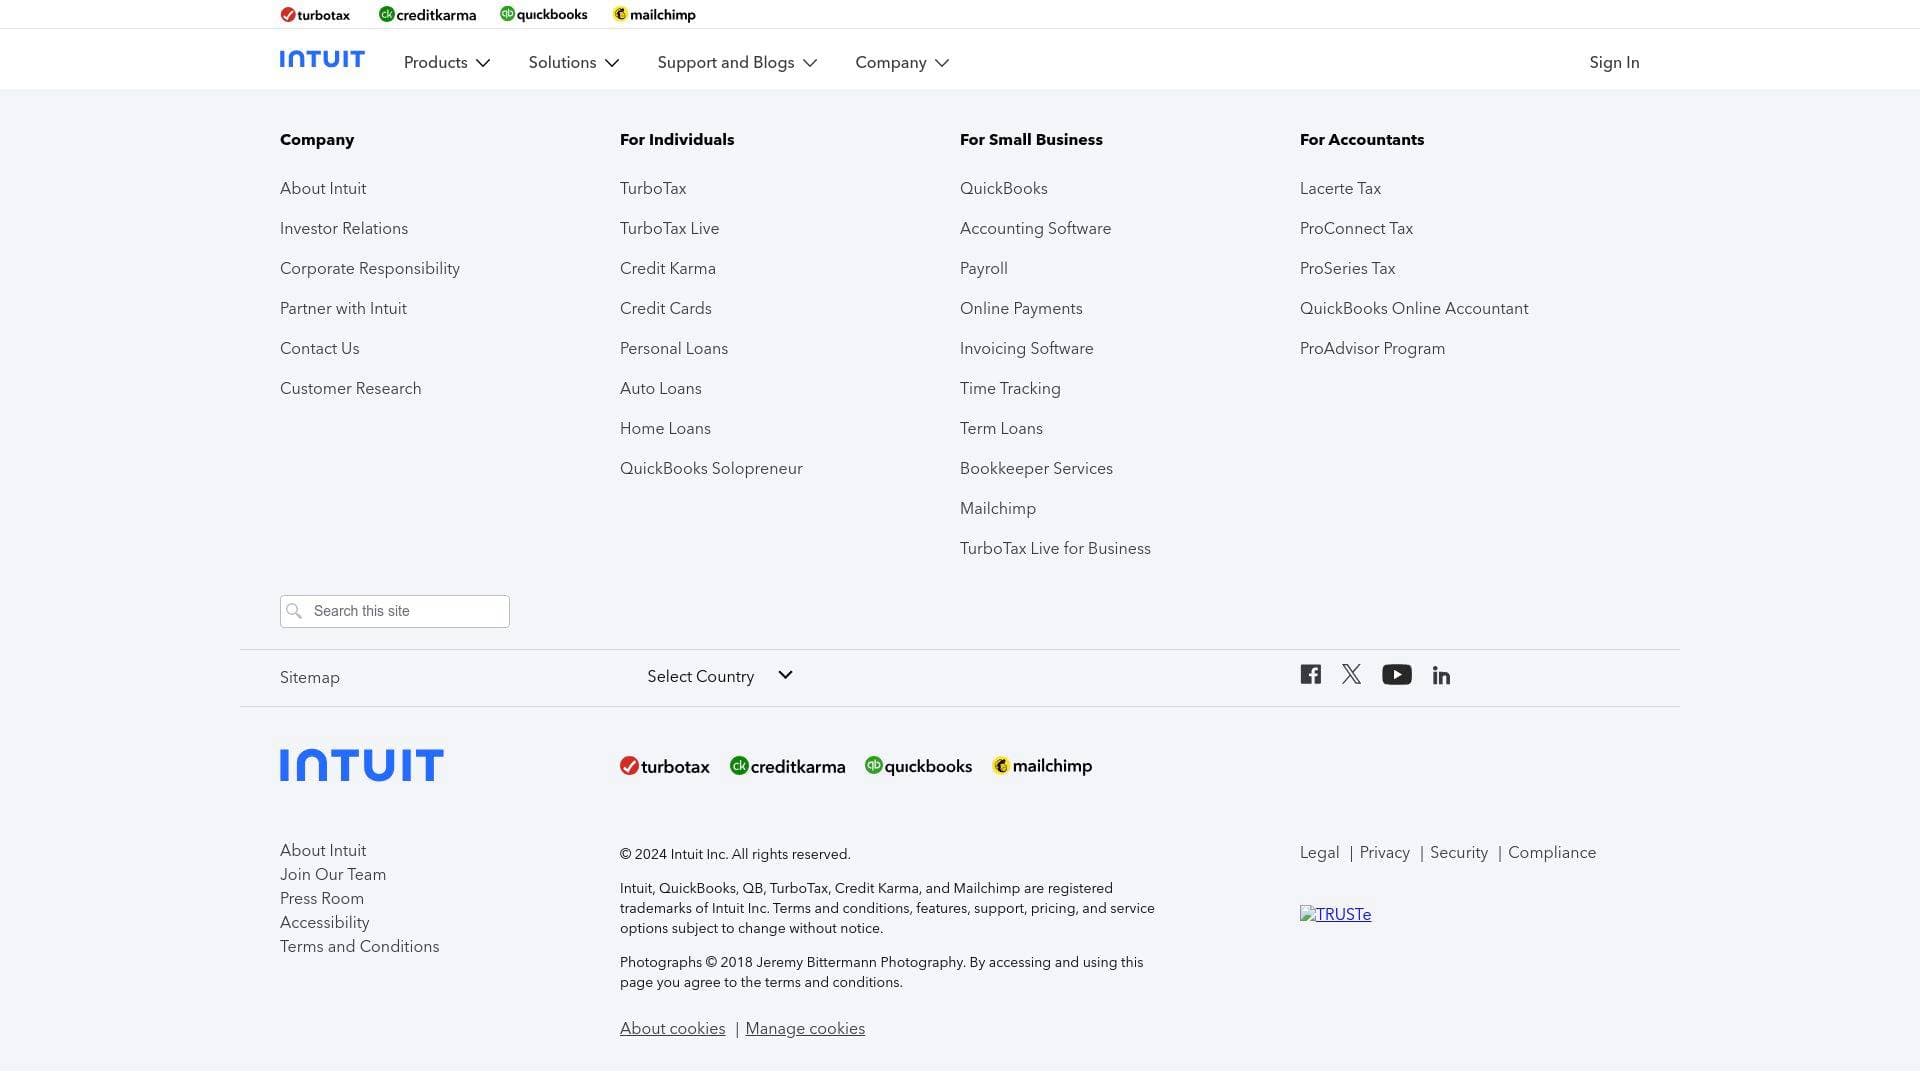Image resolution: width=1920 pixels, height=1080 pixels.
Task: Click the Search this site field
Action: 394,611
